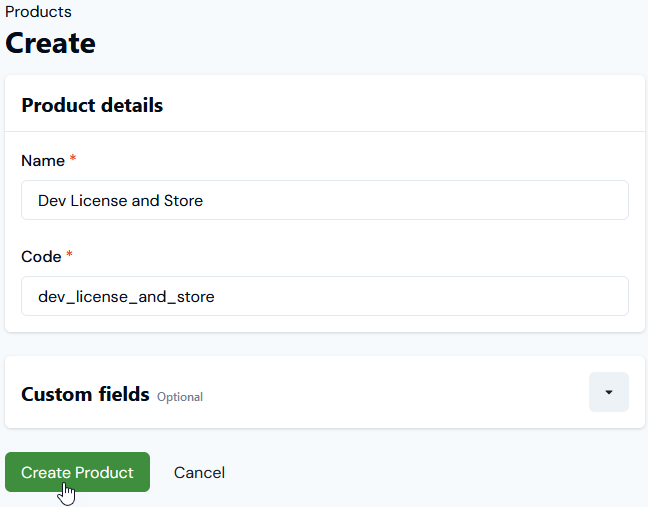The image size is (648, 507).
Task: Click the 'dev_license_and_store' code text
Action: coord(126,296)
